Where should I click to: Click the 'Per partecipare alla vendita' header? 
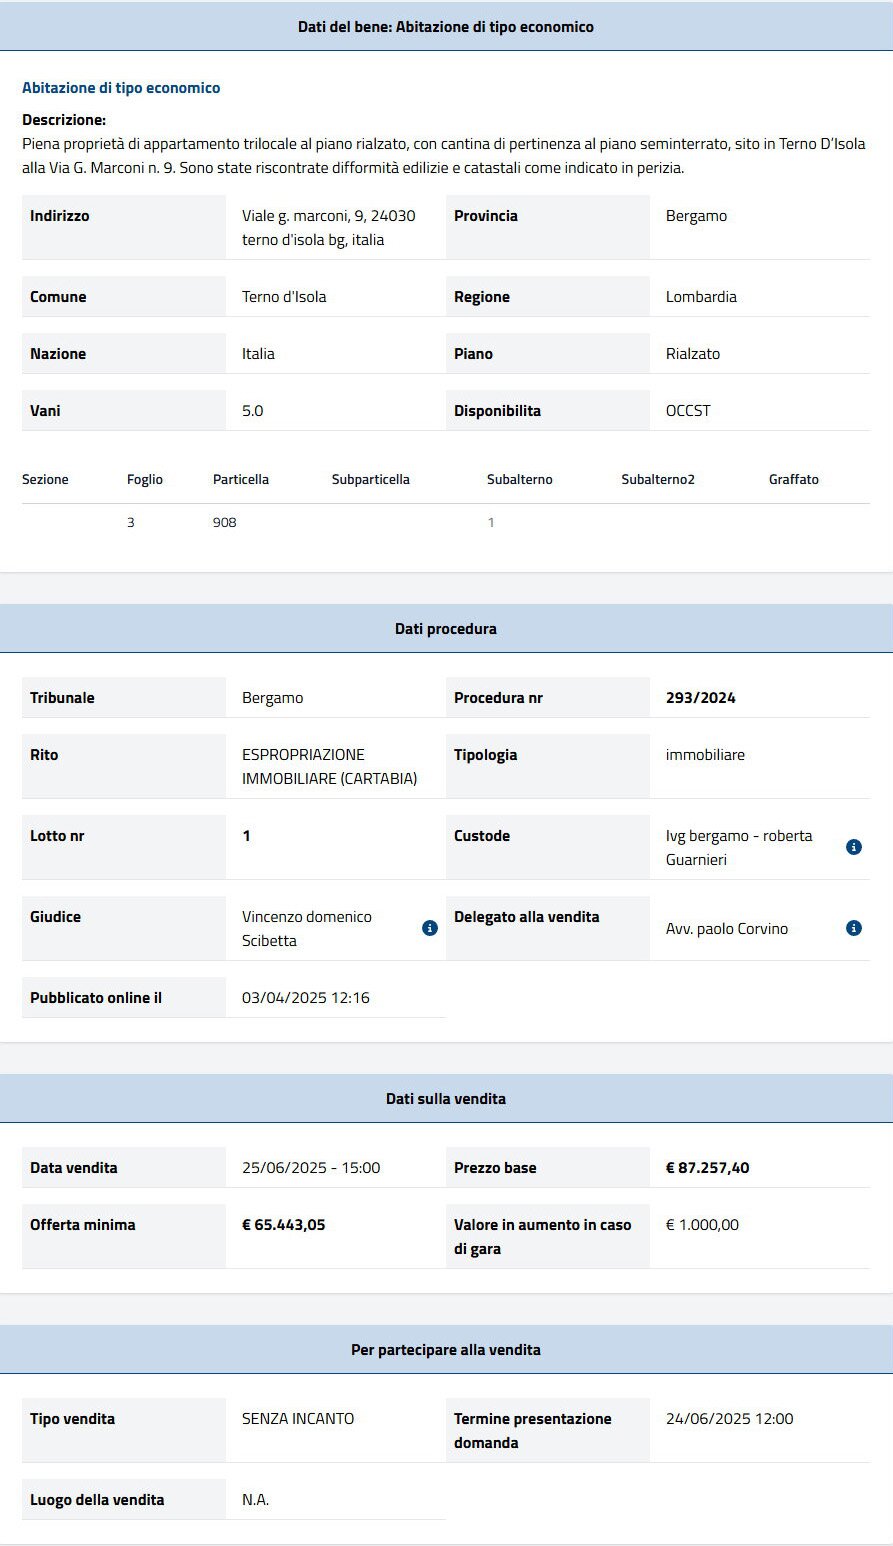click(x=446, y=1349)
